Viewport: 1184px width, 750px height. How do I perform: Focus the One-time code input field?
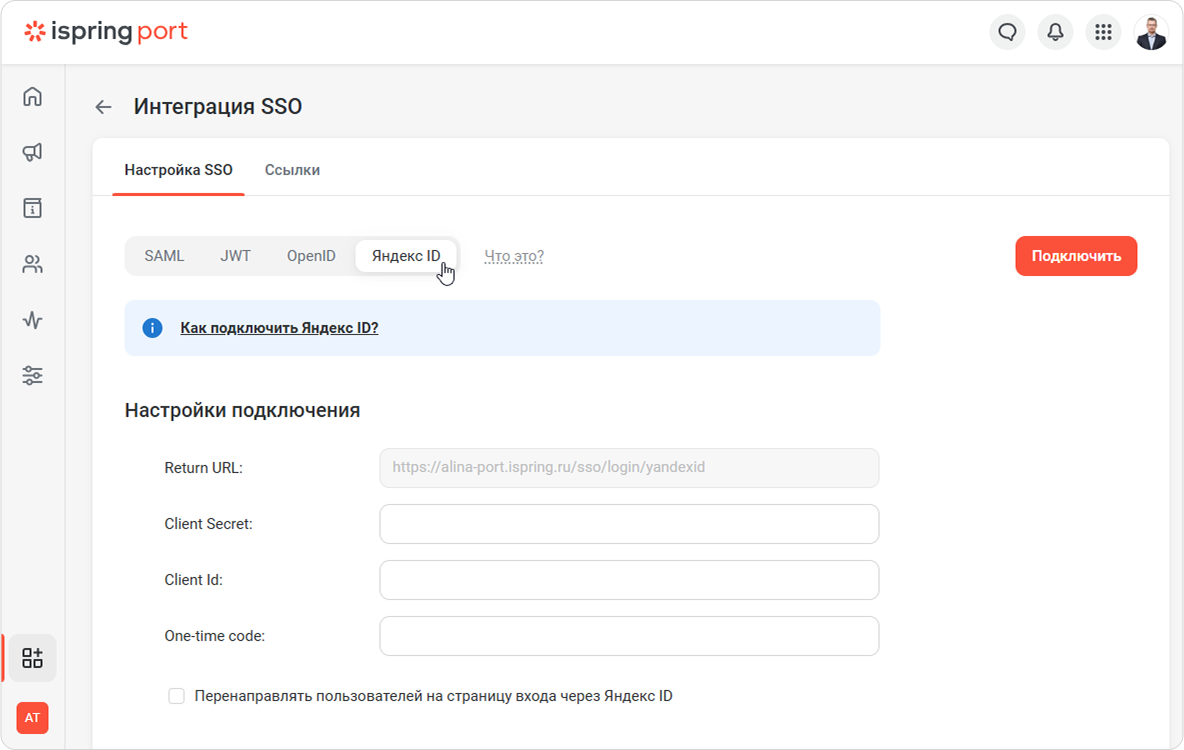629,635
